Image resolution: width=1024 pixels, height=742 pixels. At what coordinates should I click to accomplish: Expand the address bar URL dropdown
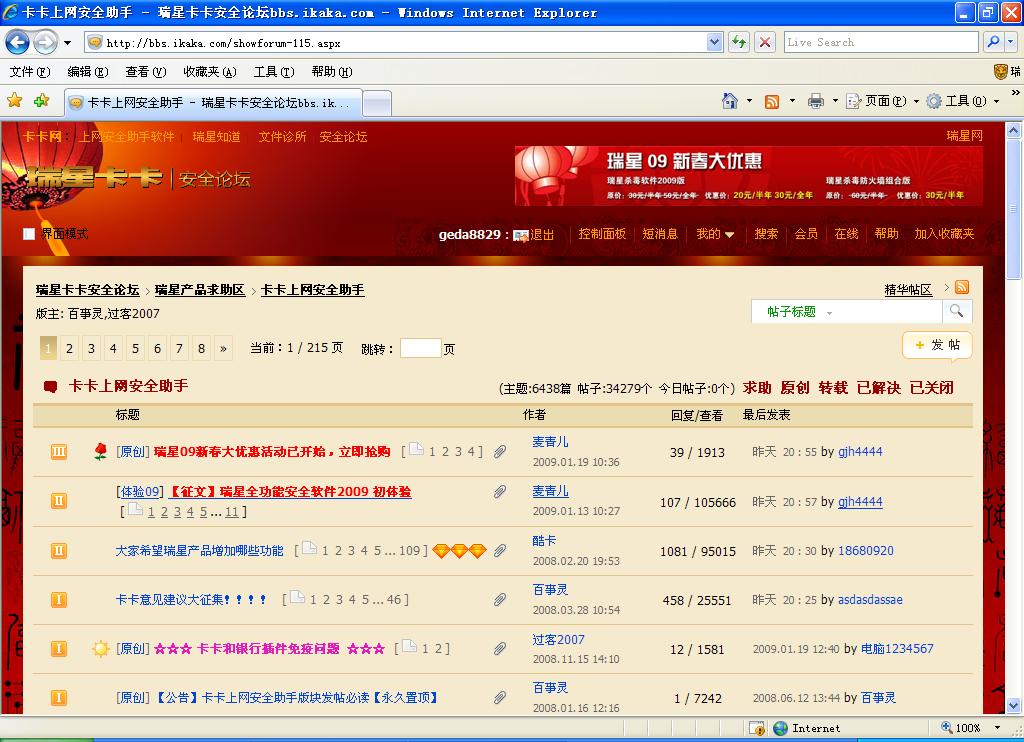714,42
